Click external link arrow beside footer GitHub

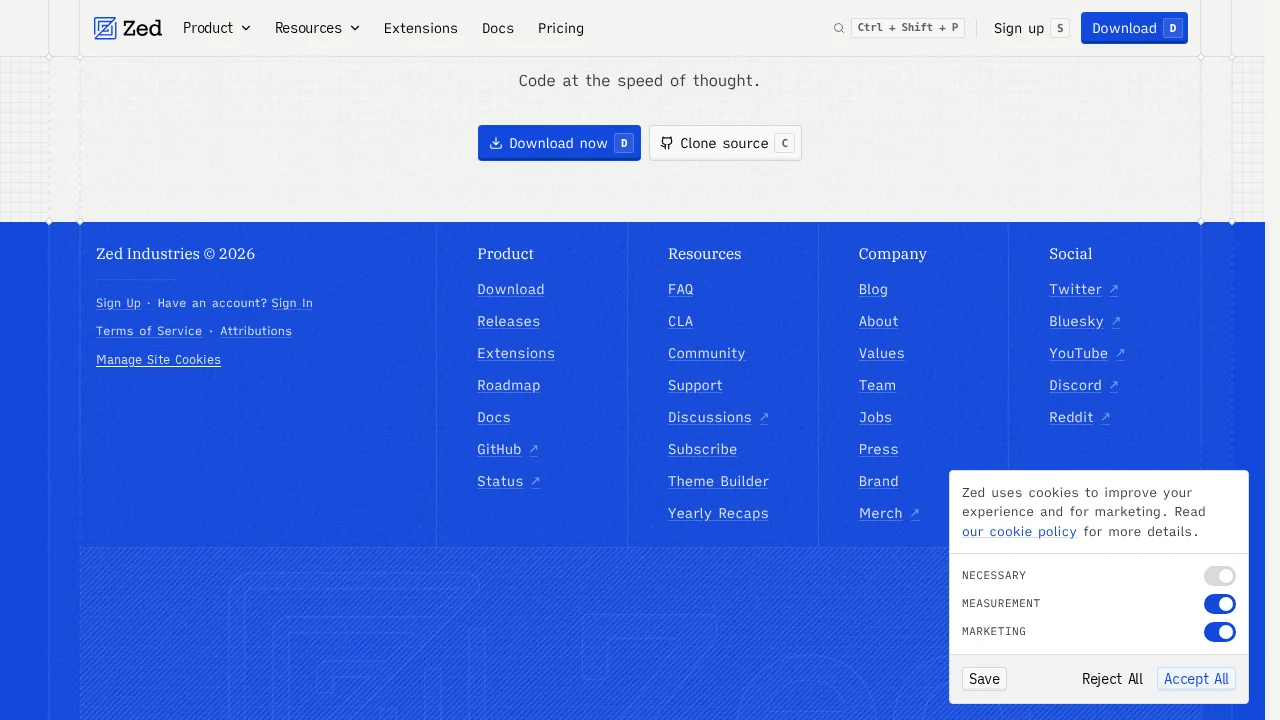pyautogui.click(x=534, y=450)
